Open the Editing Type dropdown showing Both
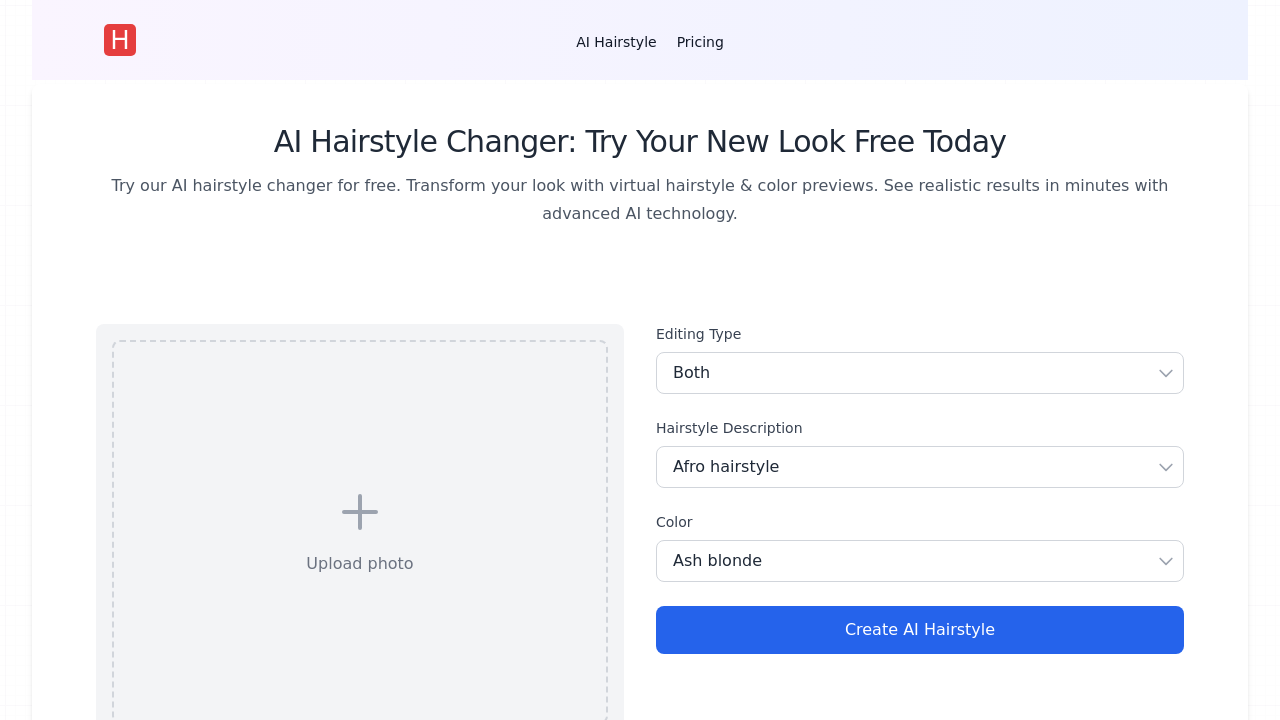Image resolution: width=1280 pixels, height=720 pixels. [919, 373]
